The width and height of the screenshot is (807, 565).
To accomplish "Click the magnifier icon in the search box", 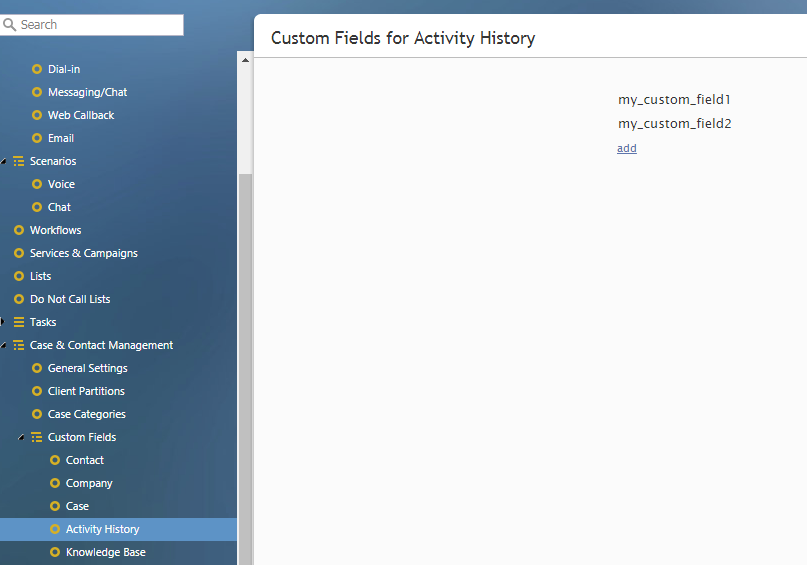I will point(9,24).
